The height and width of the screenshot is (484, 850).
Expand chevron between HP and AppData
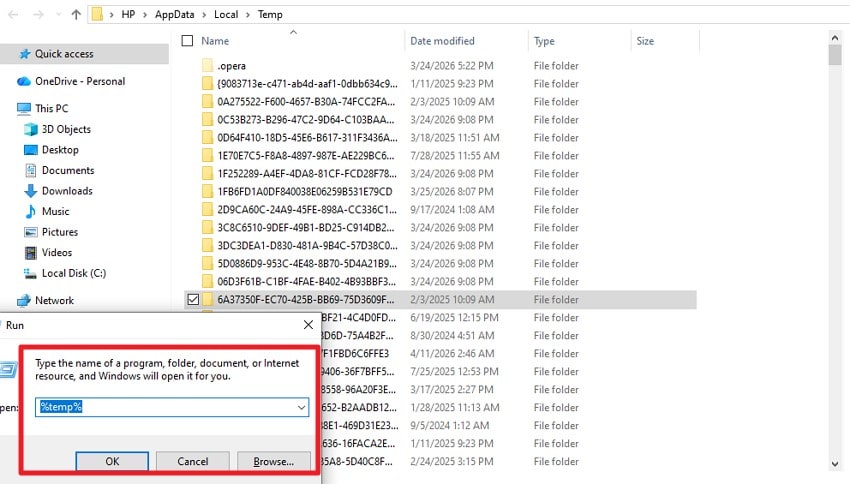[145, 15]
